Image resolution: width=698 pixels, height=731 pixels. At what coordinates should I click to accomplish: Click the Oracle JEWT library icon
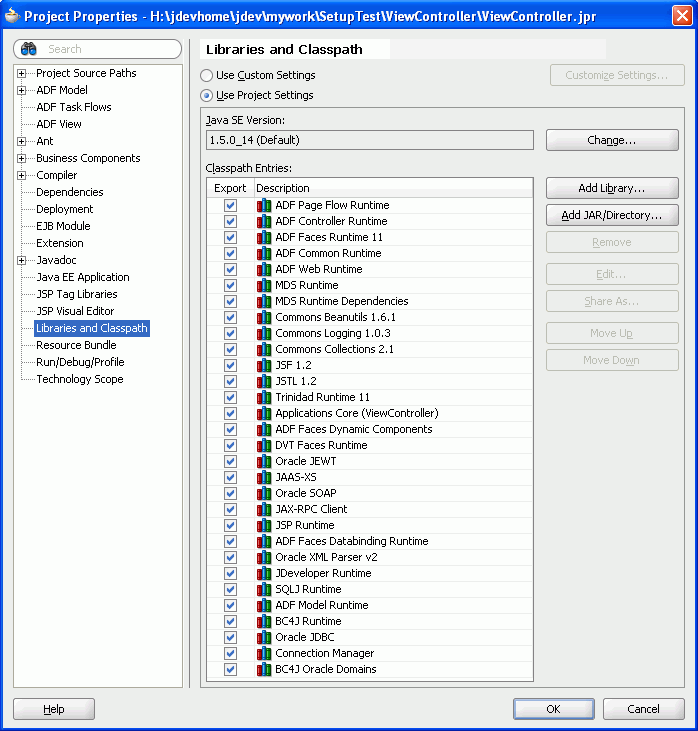click(264, 461)
